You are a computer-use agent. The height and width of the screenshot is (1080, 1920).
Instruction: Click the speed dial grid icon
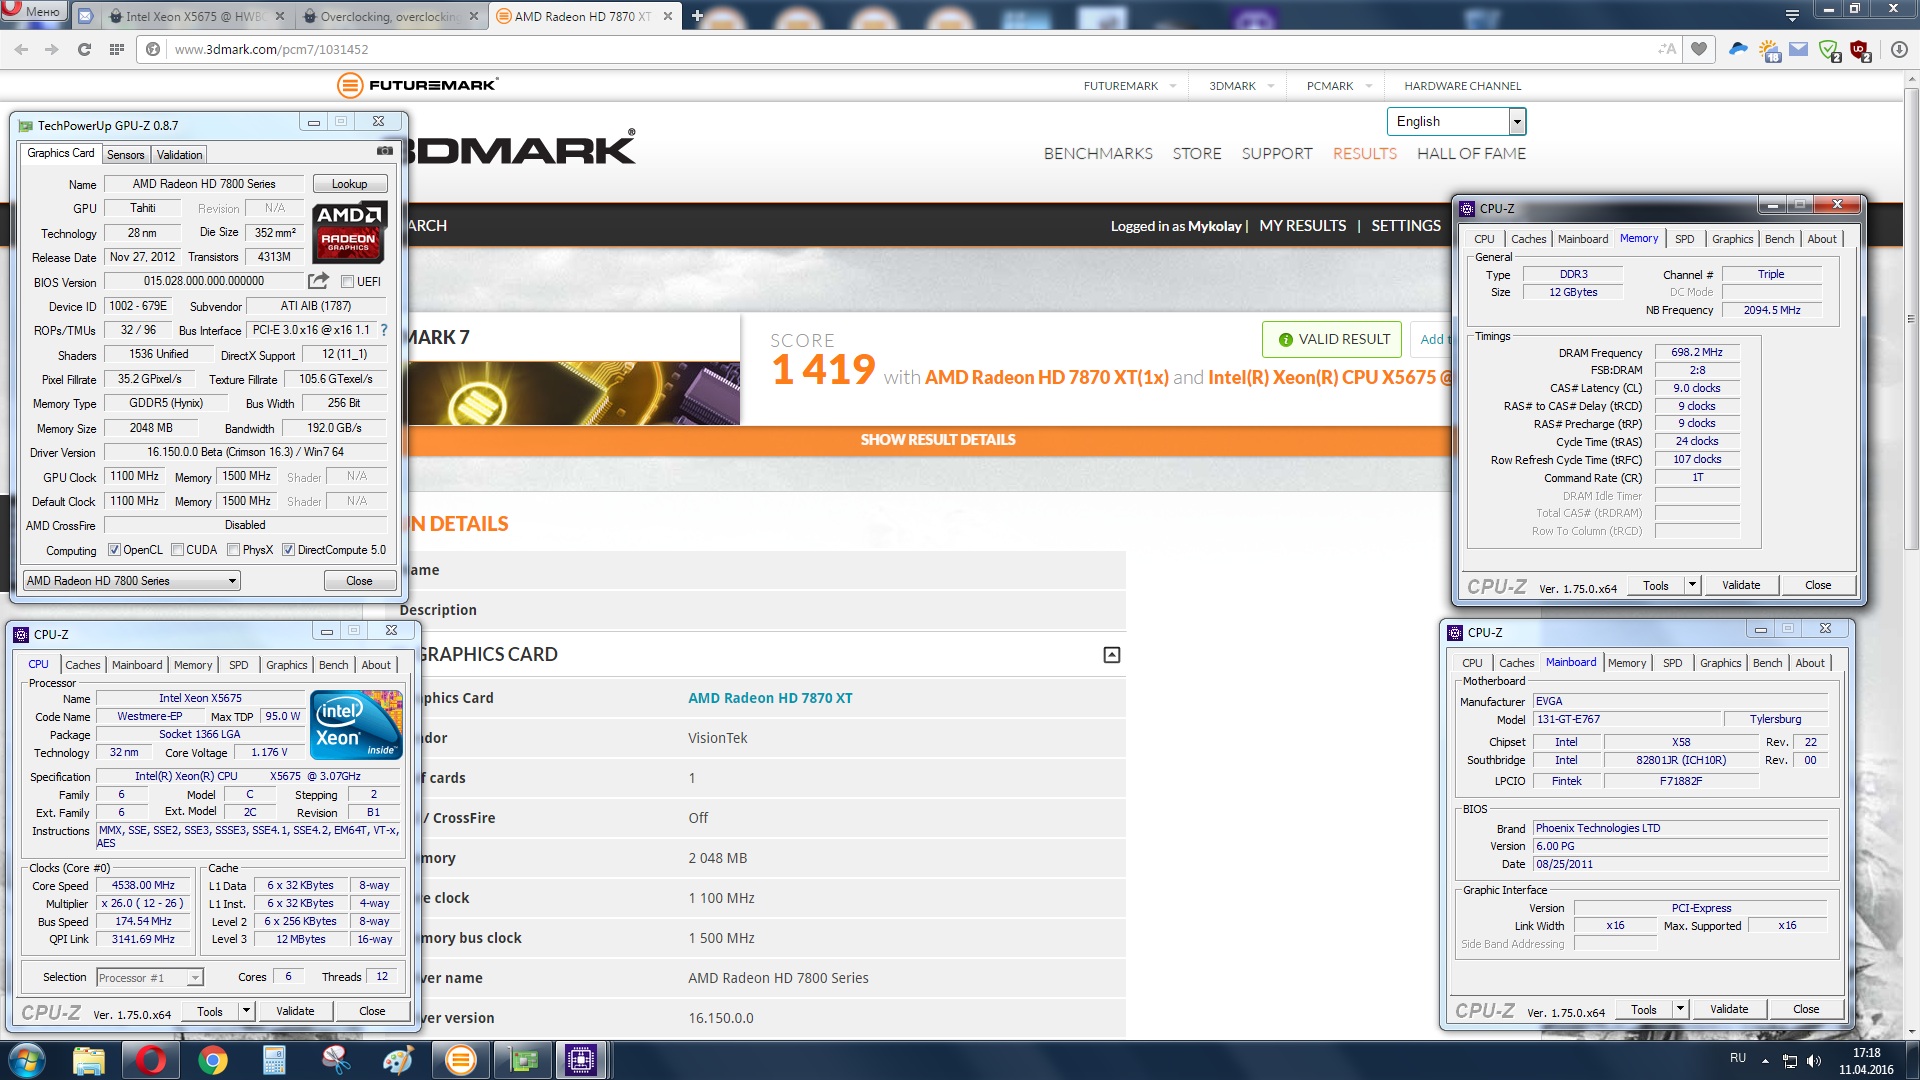117,49
